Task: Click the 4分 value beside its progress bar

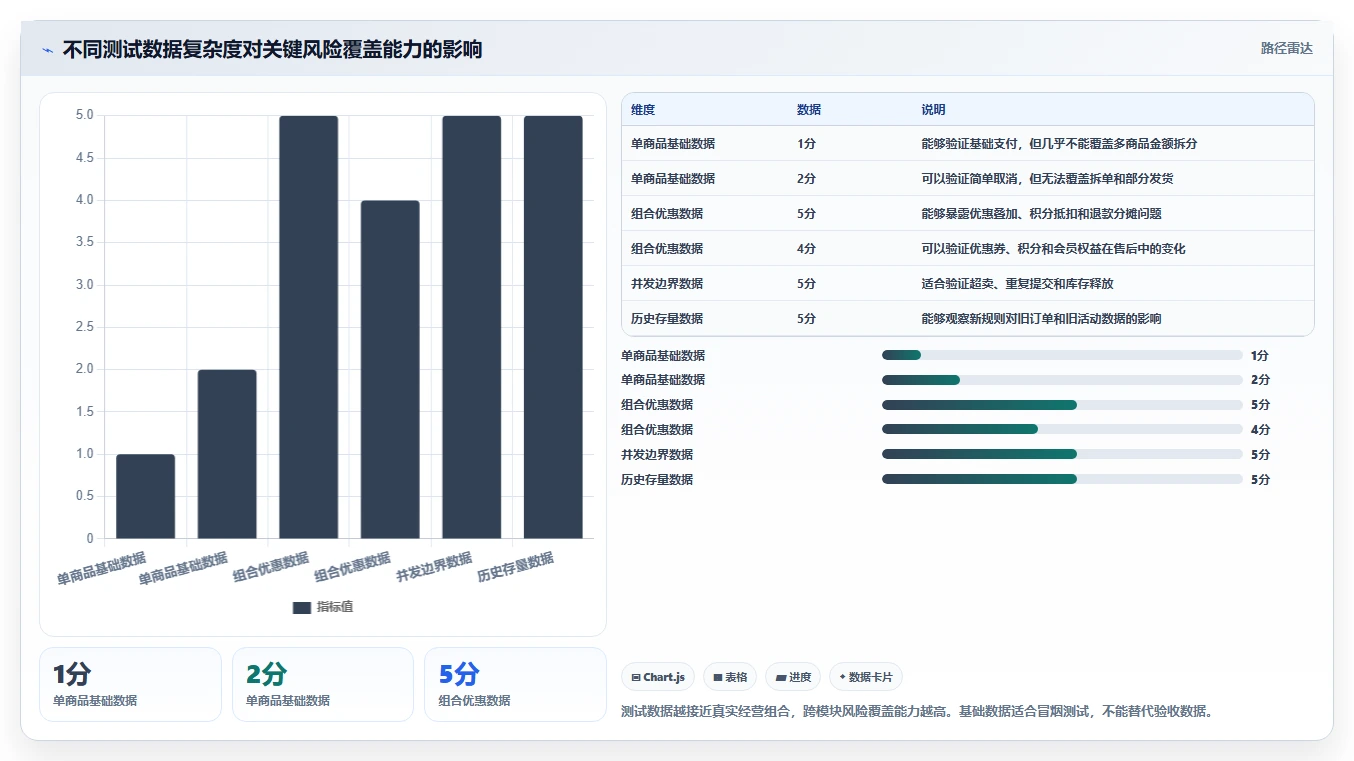Action: point(1260,430)
